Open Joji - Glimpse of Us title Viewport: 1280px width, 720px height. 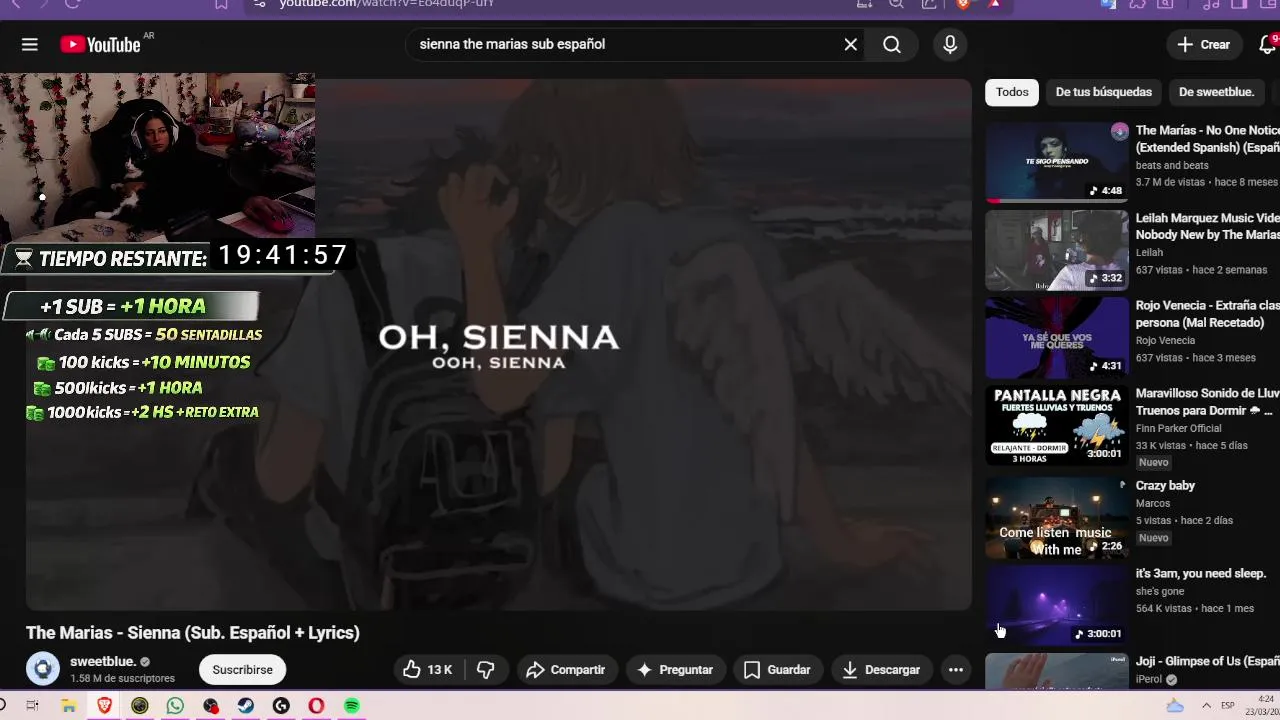pyautogui.click(x=1208, y=662)
